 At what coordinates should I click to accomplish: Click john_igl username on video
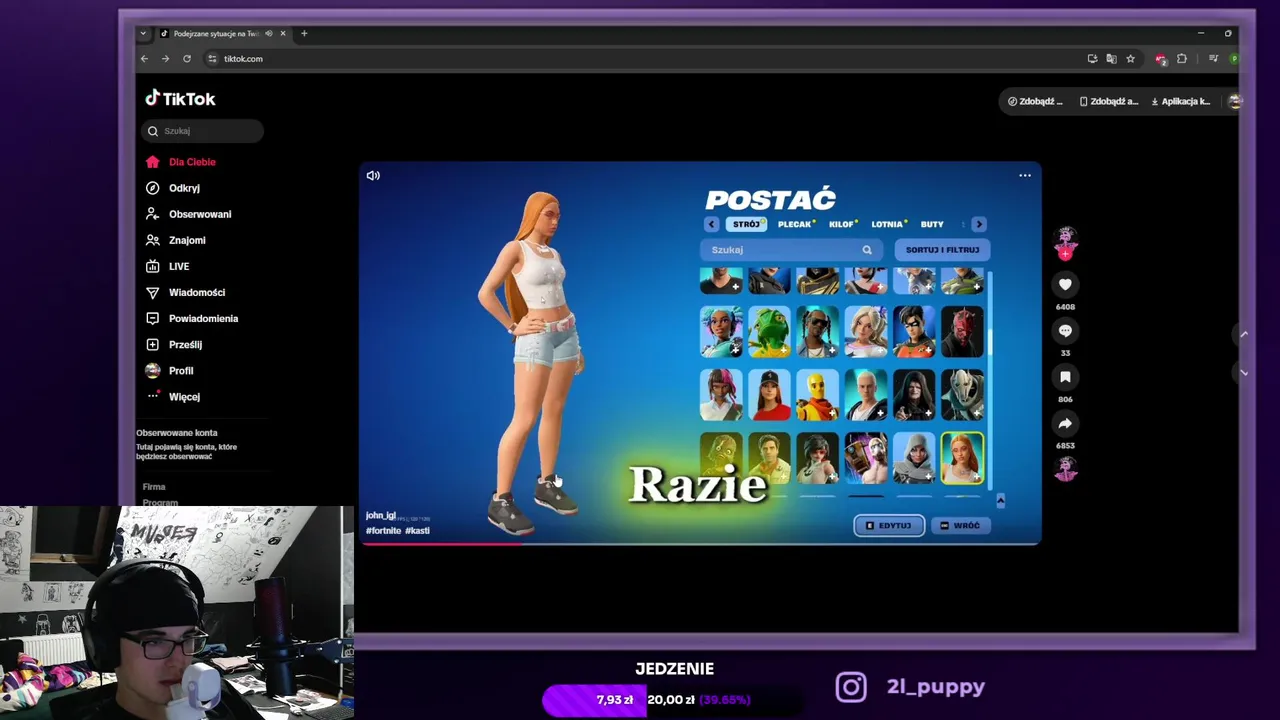380,516
